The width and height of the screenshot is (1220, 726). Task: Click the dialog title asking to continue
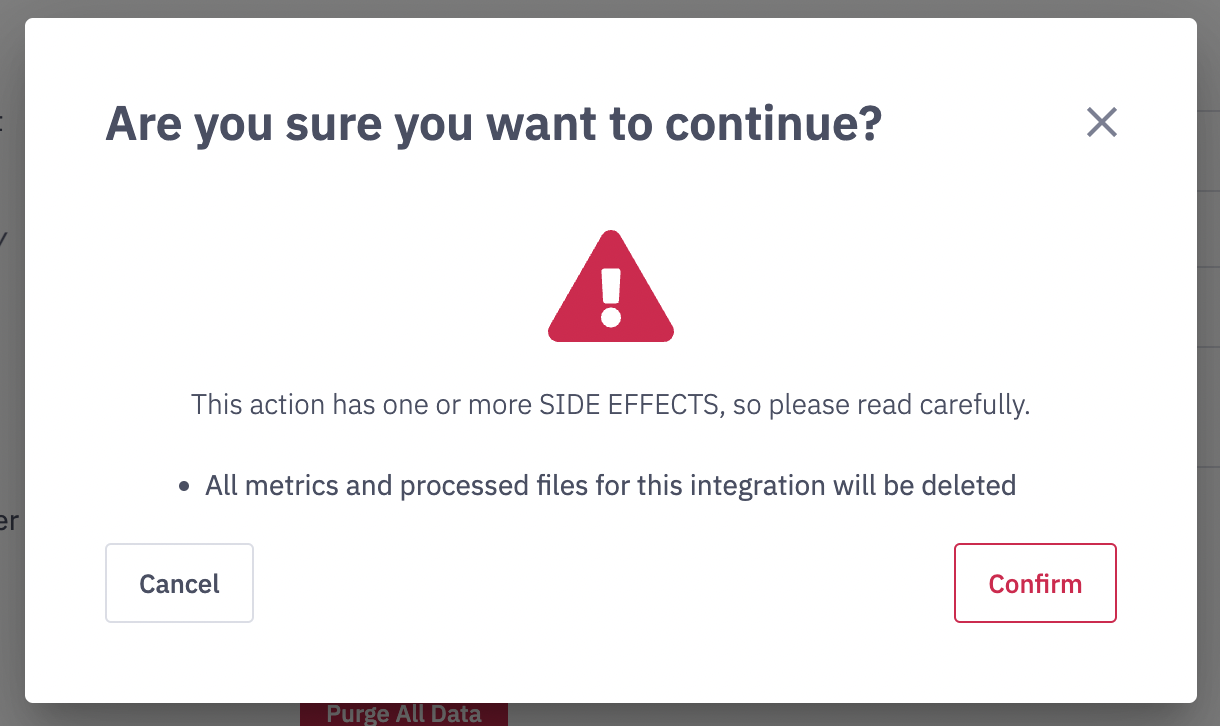494,123
